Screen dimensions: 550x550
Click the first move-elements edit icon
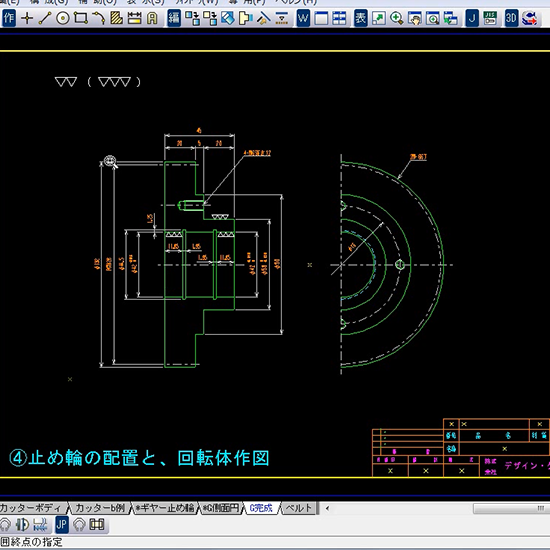[192, 18]
